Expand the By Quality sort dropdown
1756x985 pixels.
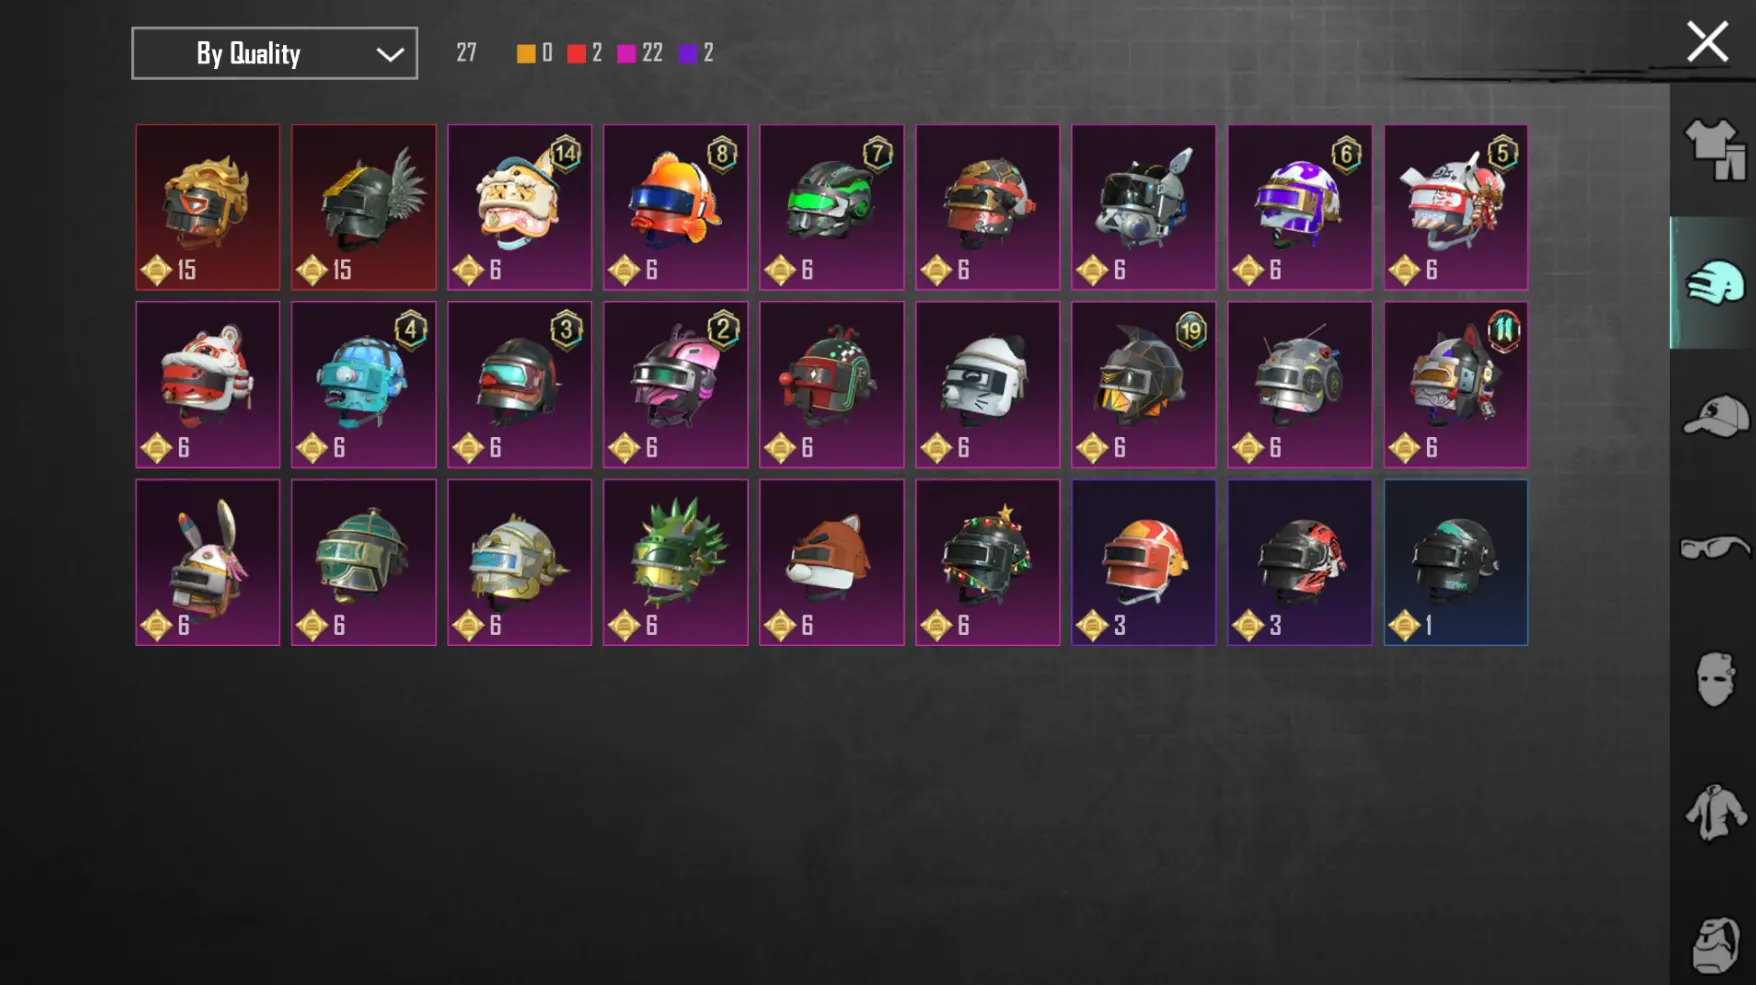pyautogui.click(x=275, y=53)
